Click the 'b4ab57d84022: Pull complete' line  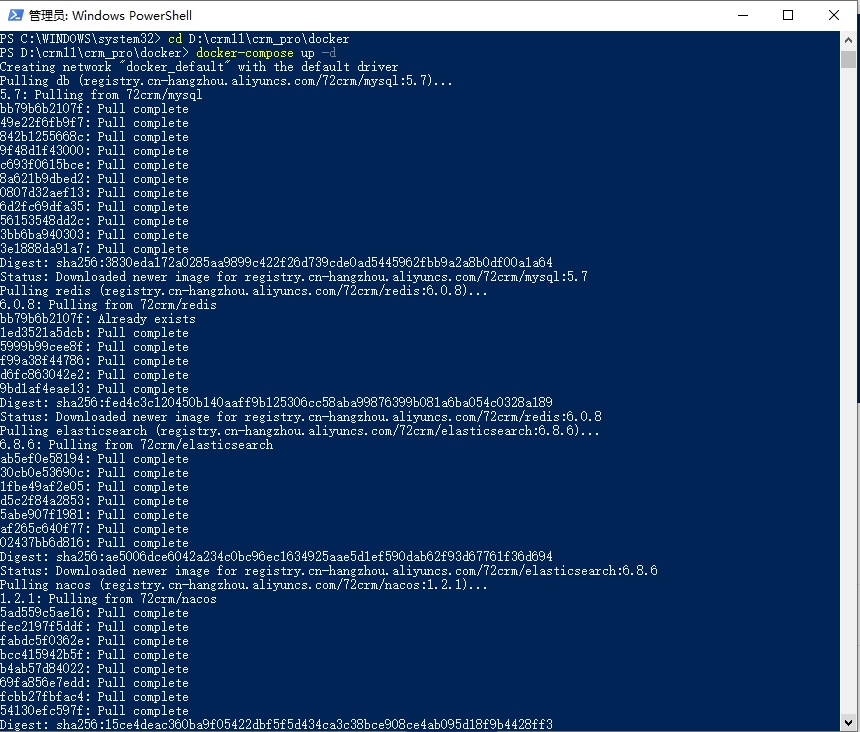pos(94,669)
